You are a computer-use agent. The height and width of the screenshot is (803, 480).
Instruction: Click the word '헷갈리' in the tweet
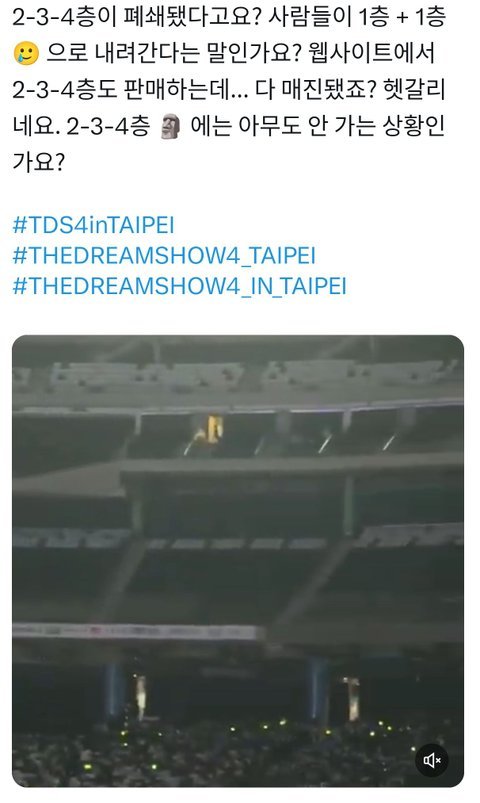(x=414, y=90)
